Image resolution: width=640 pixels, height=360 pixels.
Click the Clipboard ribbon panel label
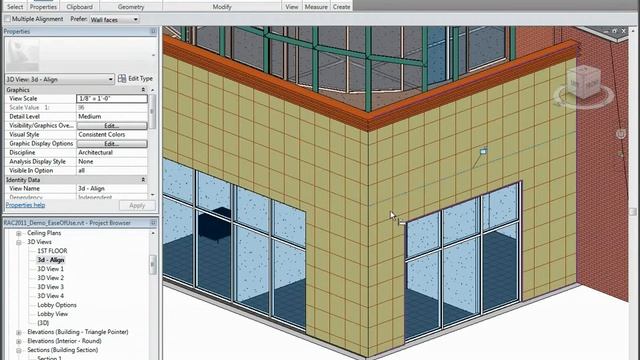tap(79, 7)
